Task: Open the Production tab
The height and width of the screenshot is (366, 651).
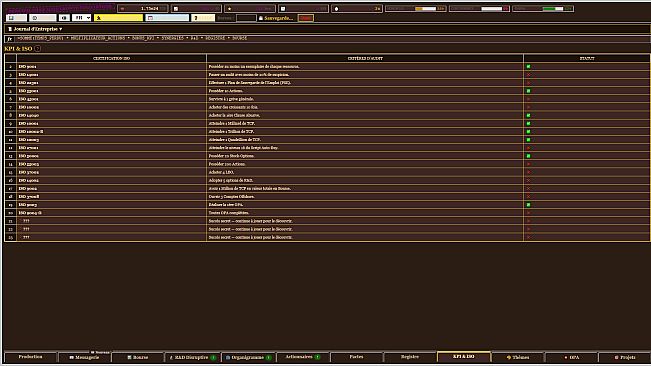Action: click(x=30, y=357)
